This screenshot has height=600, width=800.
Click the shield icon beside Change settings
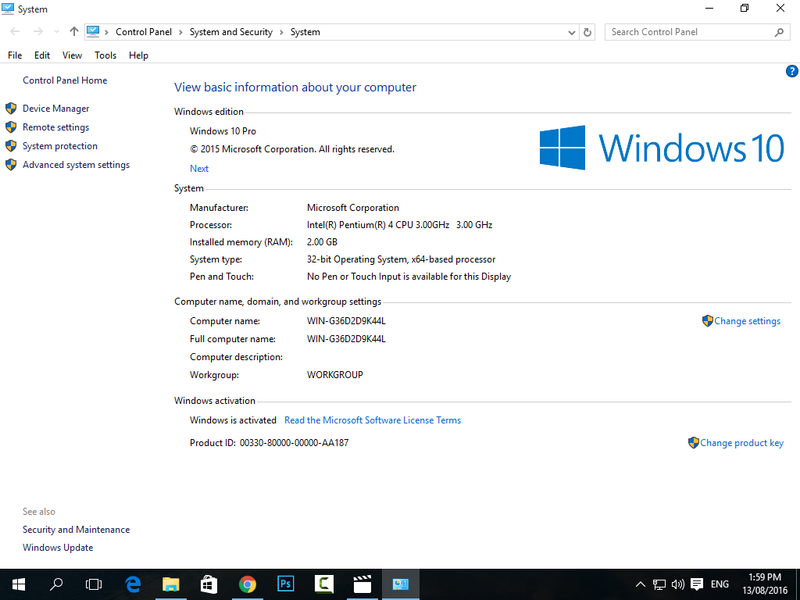tap(707, 321)
